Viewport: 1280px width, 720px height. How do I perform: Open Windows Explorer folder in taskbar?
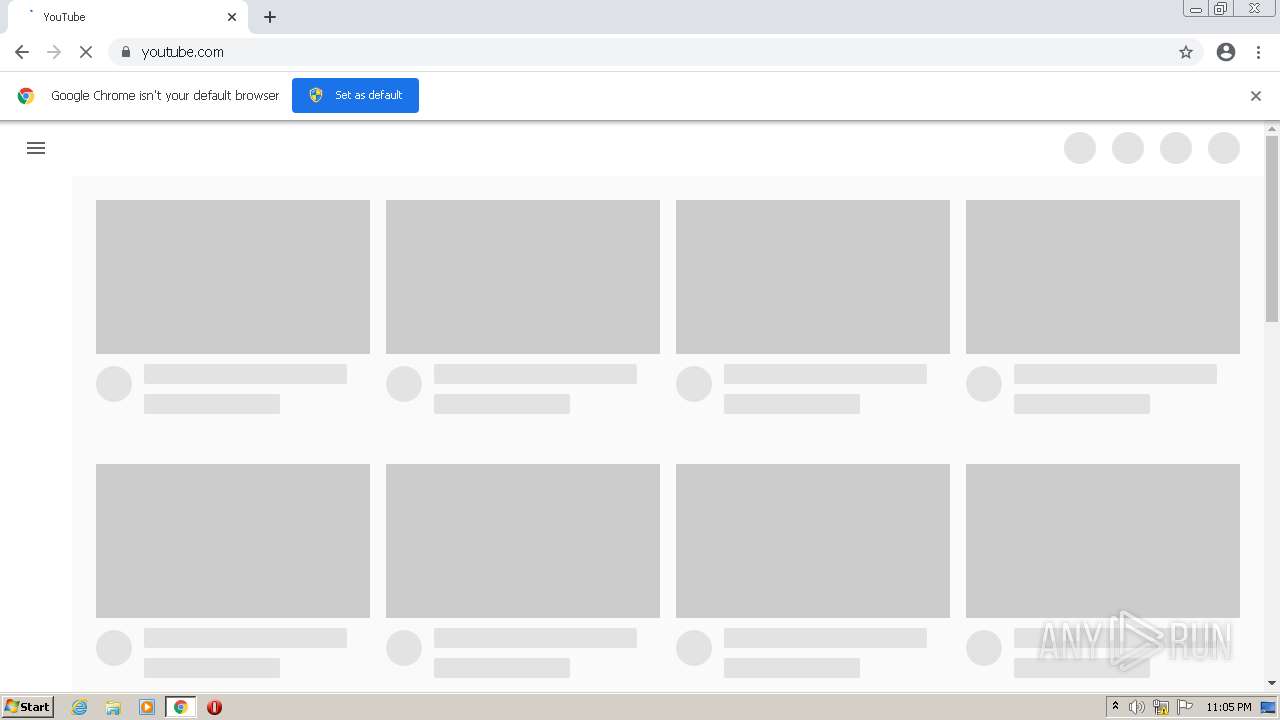[113, 707]
